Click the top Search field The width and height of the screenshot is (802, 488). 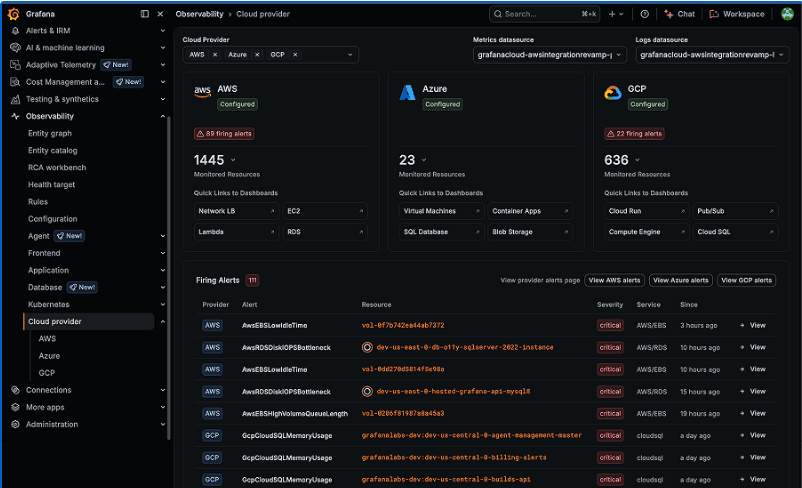(x=545, y=14)
